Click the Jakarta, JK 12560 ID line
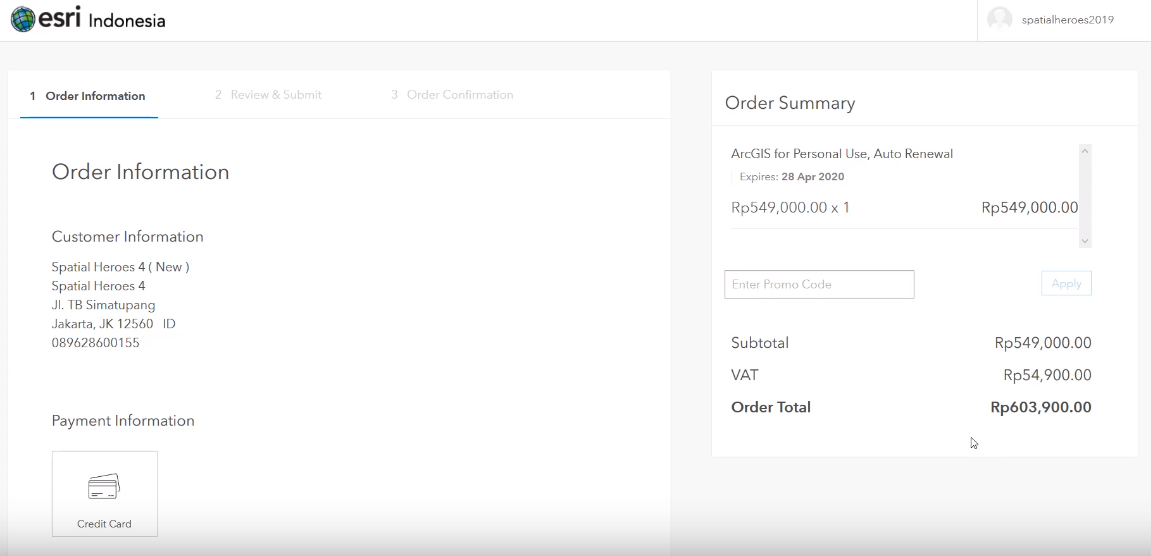The image size is (1151, 556). 114,323
